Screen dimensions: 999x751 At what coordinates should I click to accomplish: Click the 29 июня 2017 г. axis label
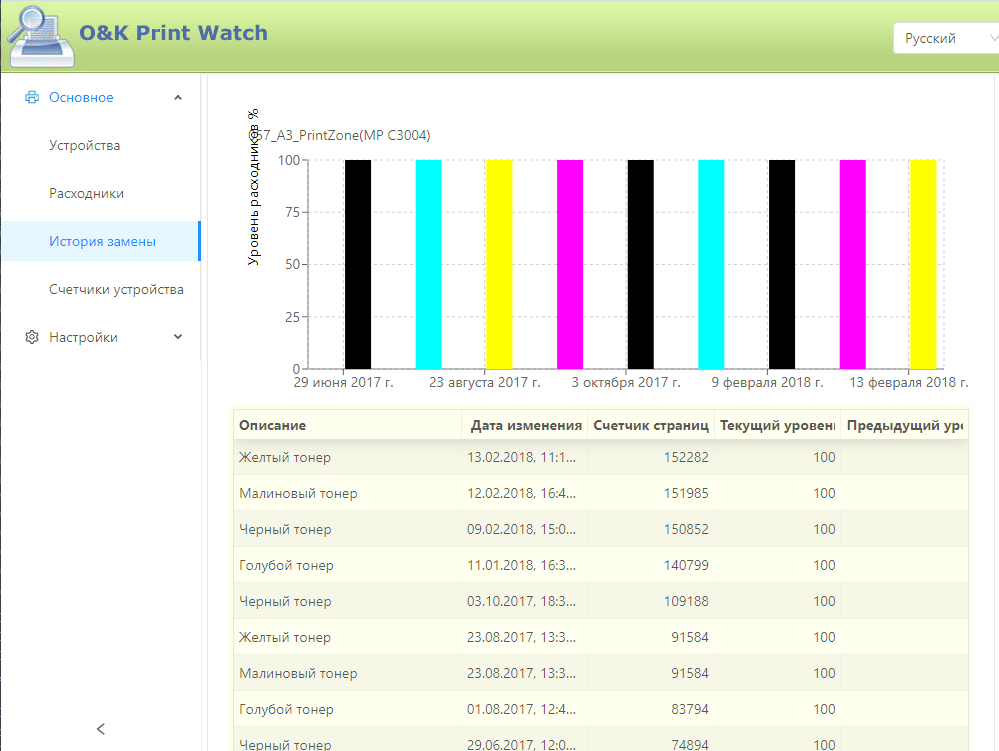pos(343,382)
